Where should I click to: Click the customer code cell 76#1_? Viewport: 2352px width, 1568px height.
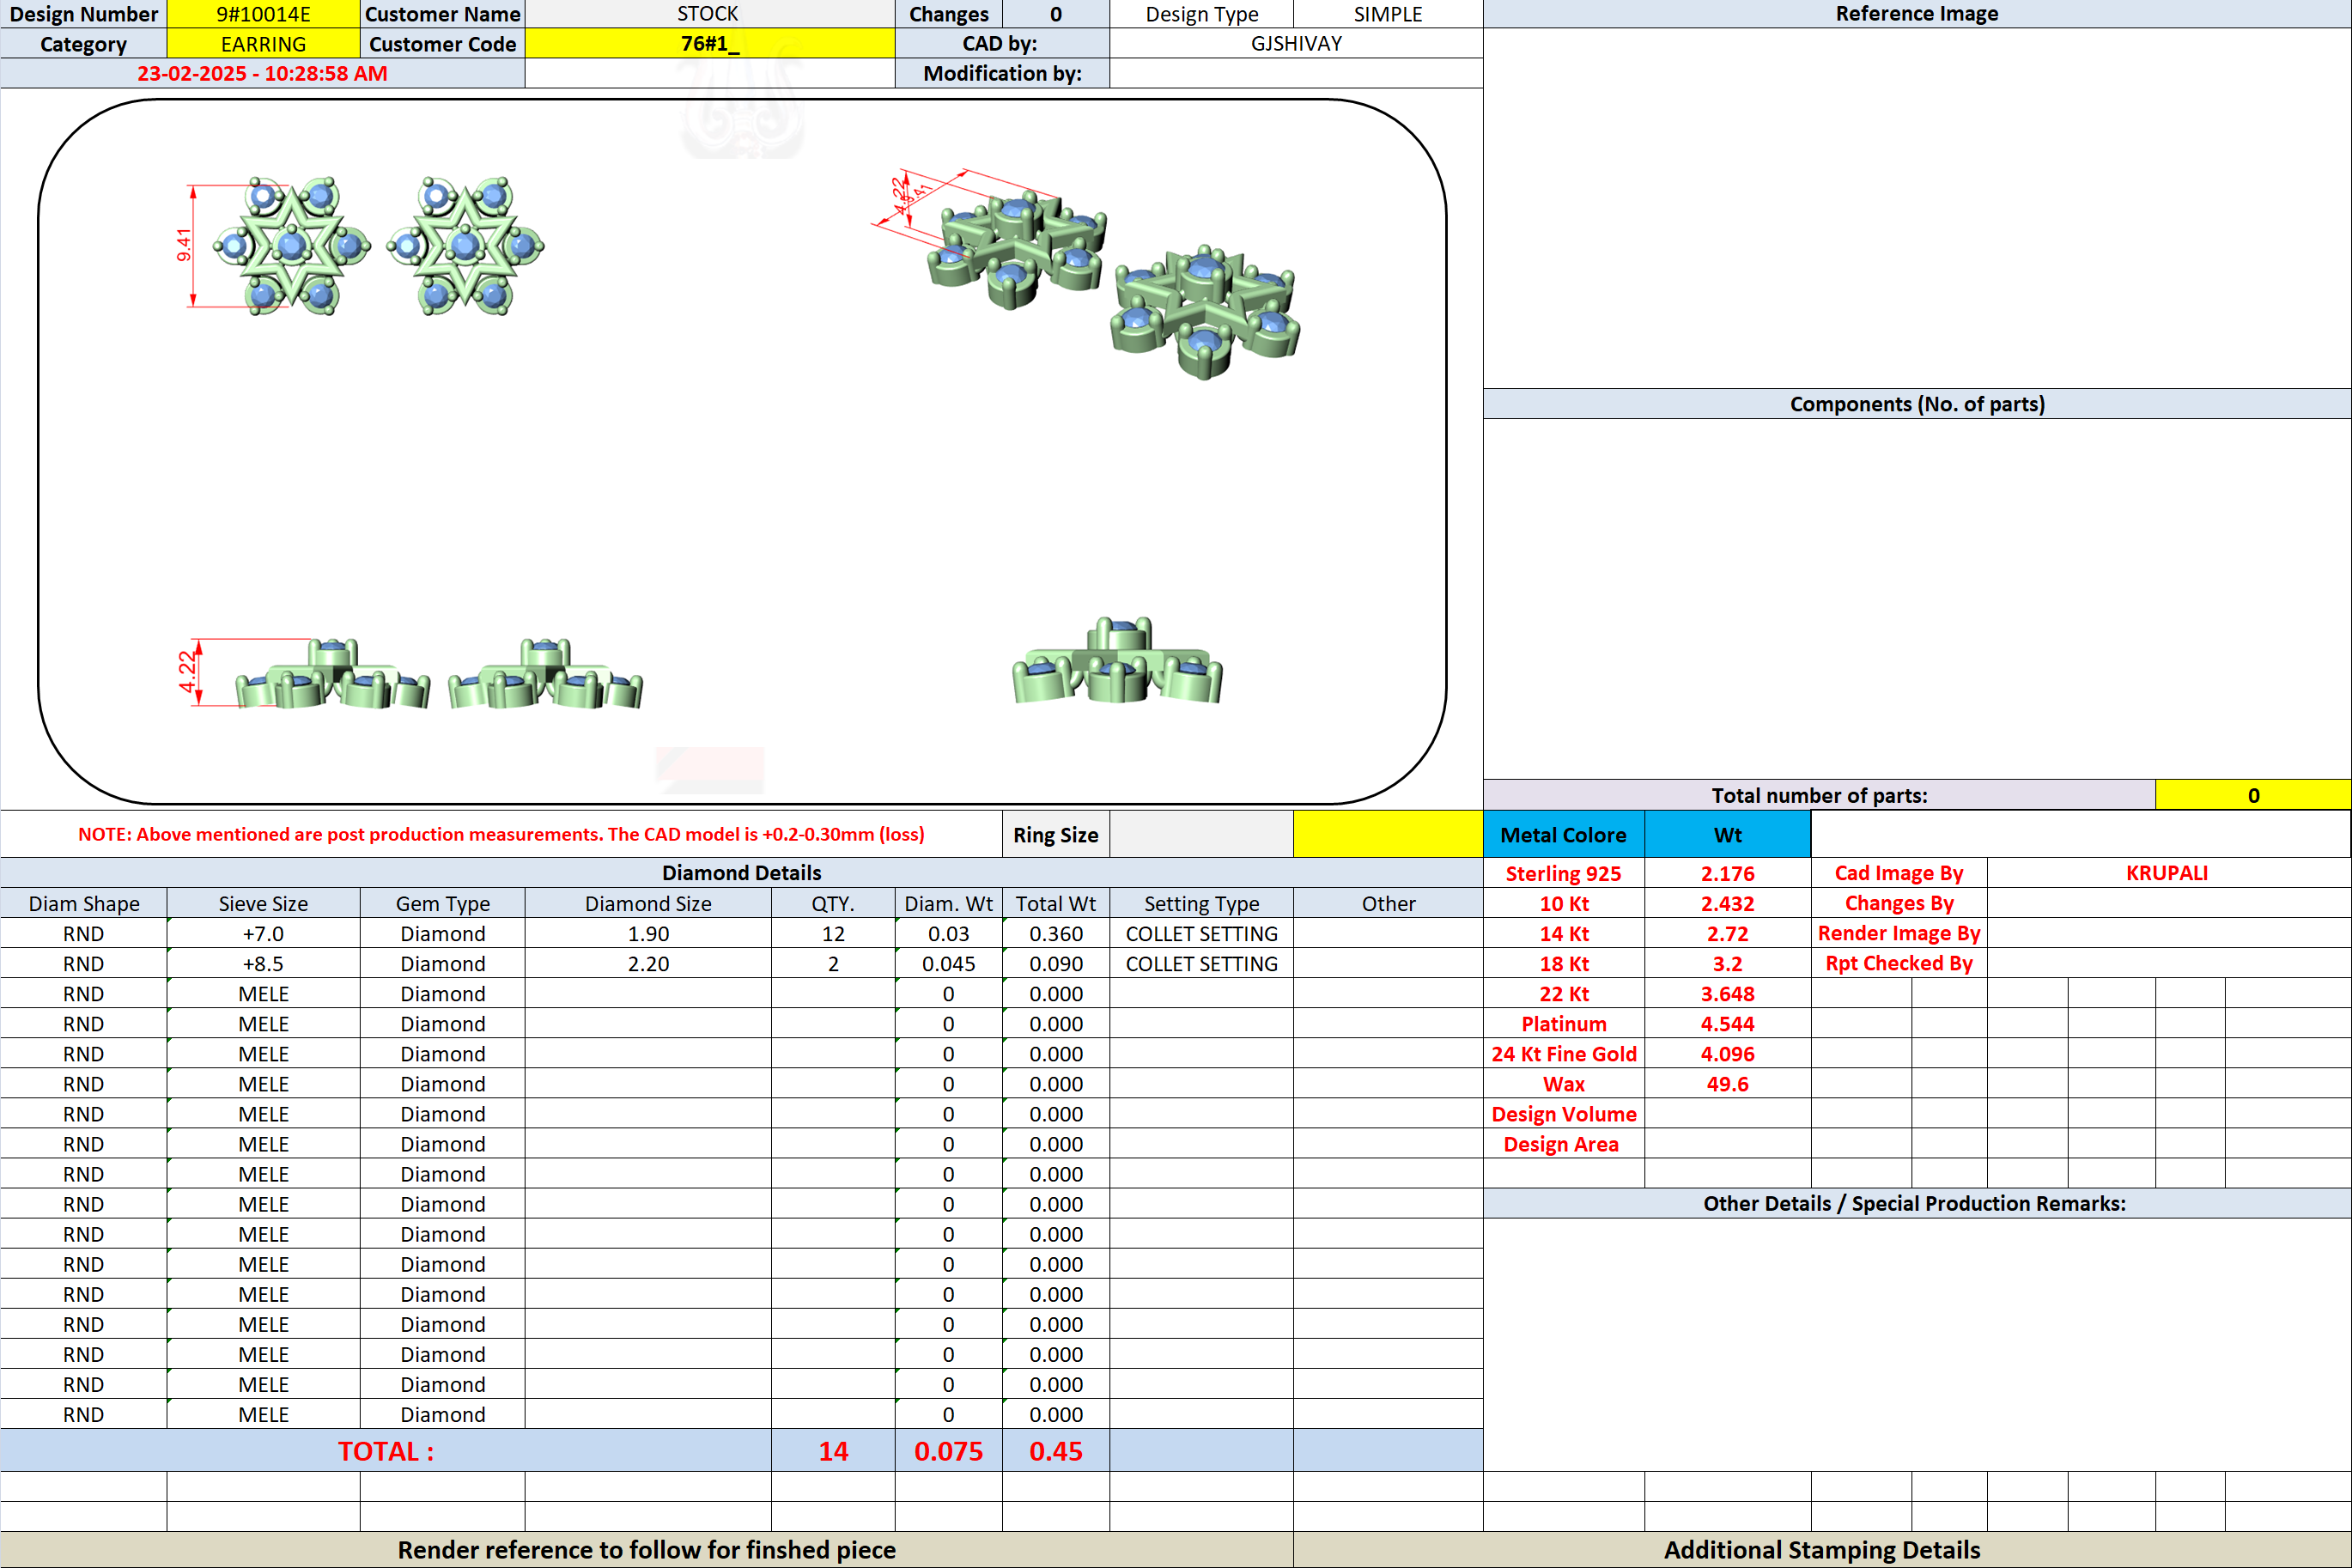(x=709, y=44)
